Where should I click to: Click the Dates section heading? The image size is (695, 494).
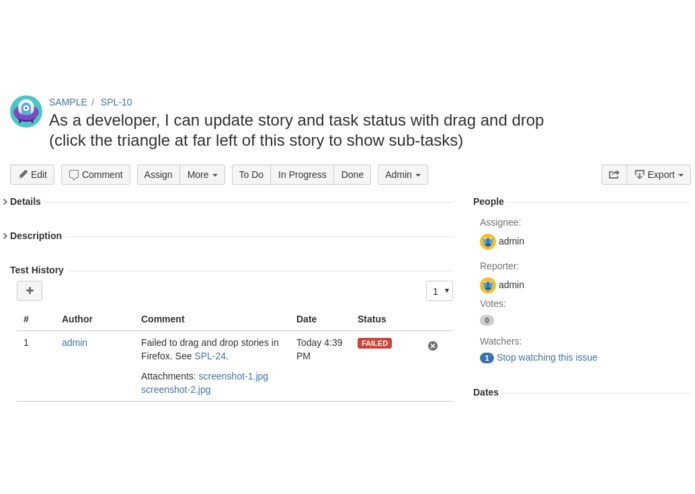click(x=486, y=392)
